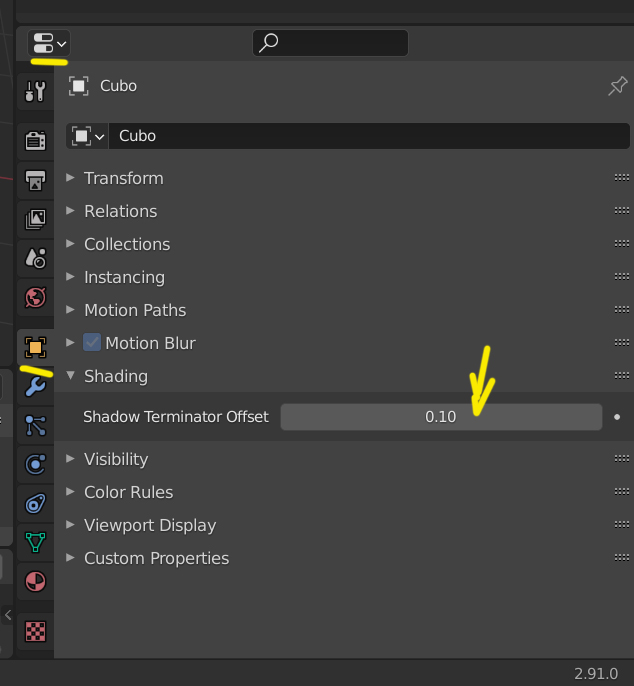Open the Scene properties tab
This screenshot has height=686, width=634.
click(36, 258)
